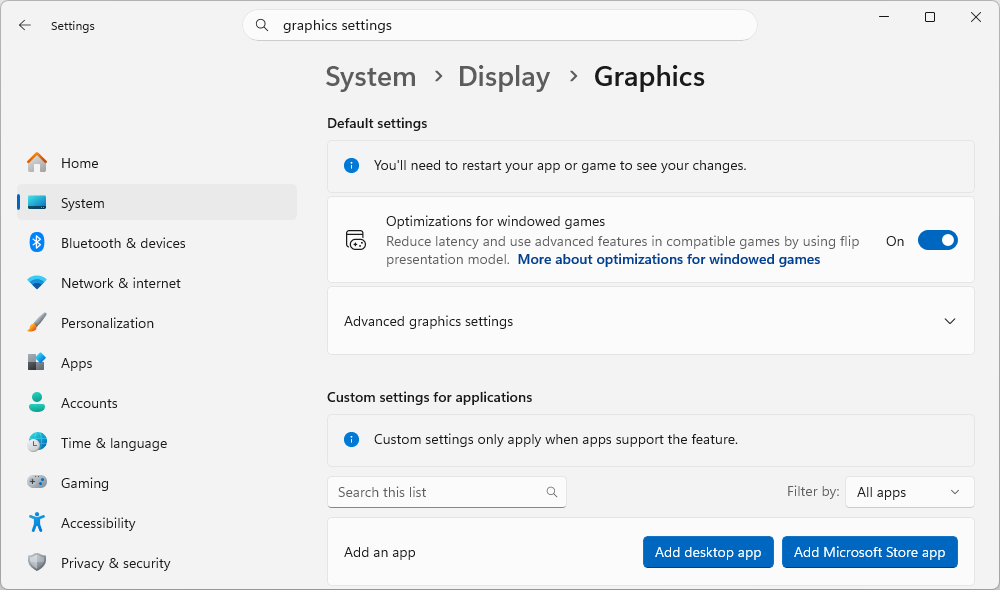The image size is (1000, 590).
Task: Click the Add an app label
Action: [379, 552]
